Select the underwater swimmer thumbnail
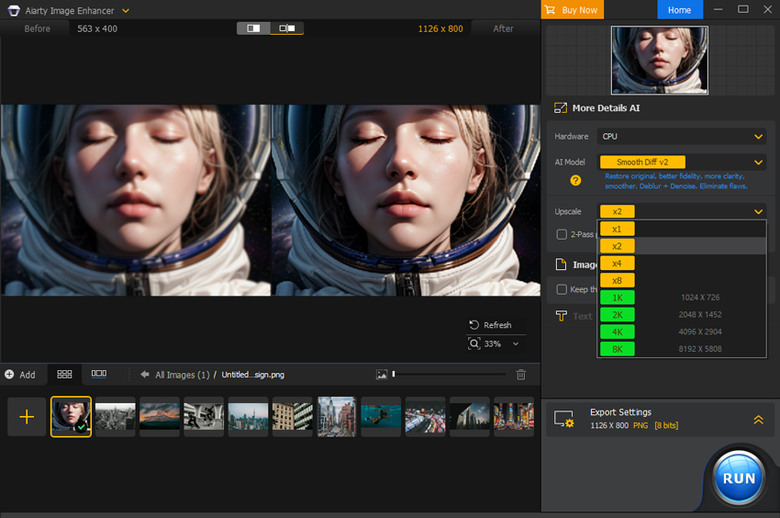 381,416
